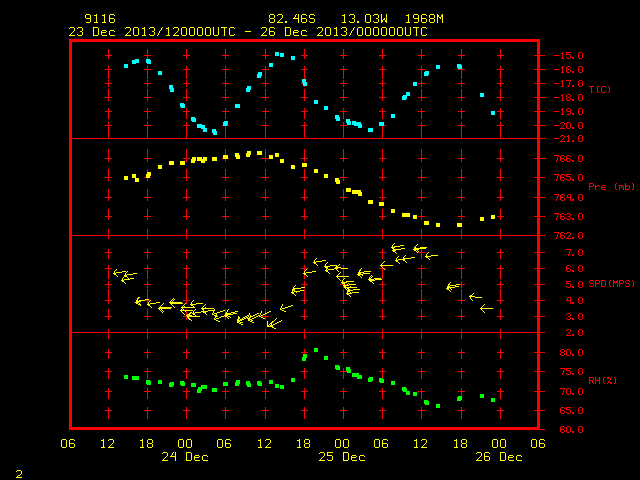This screenshot has height=480, width=640.
Task: Click the 13.03W longitude text
Action: pos(364,19)
